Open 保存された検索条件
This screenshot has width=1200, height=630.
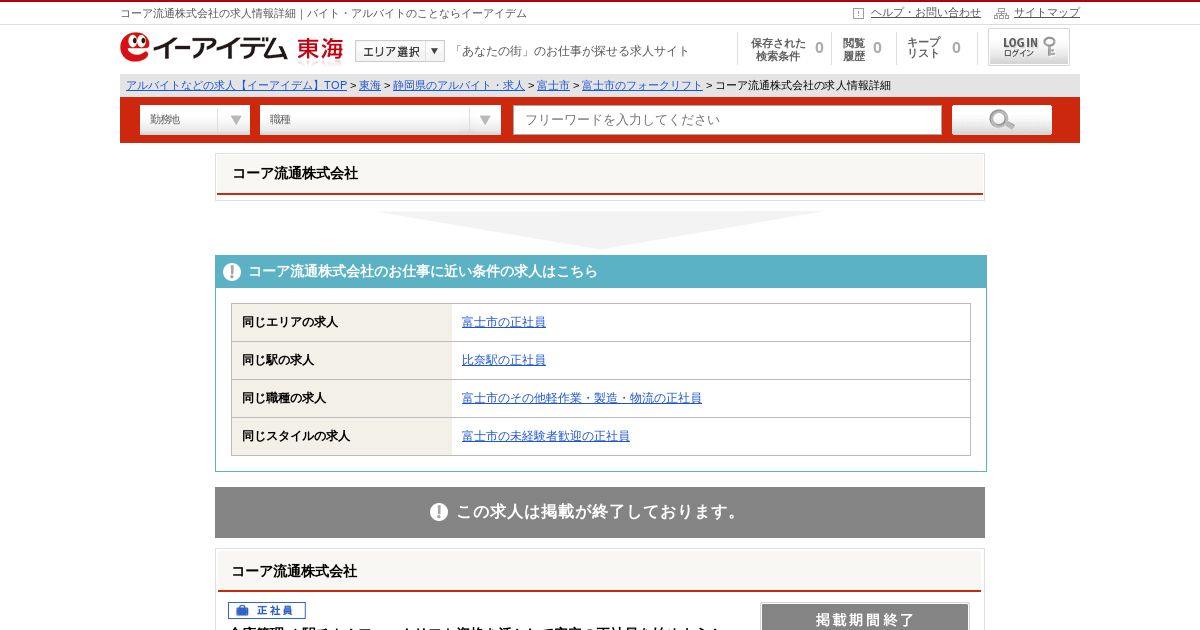pos(787,49)
